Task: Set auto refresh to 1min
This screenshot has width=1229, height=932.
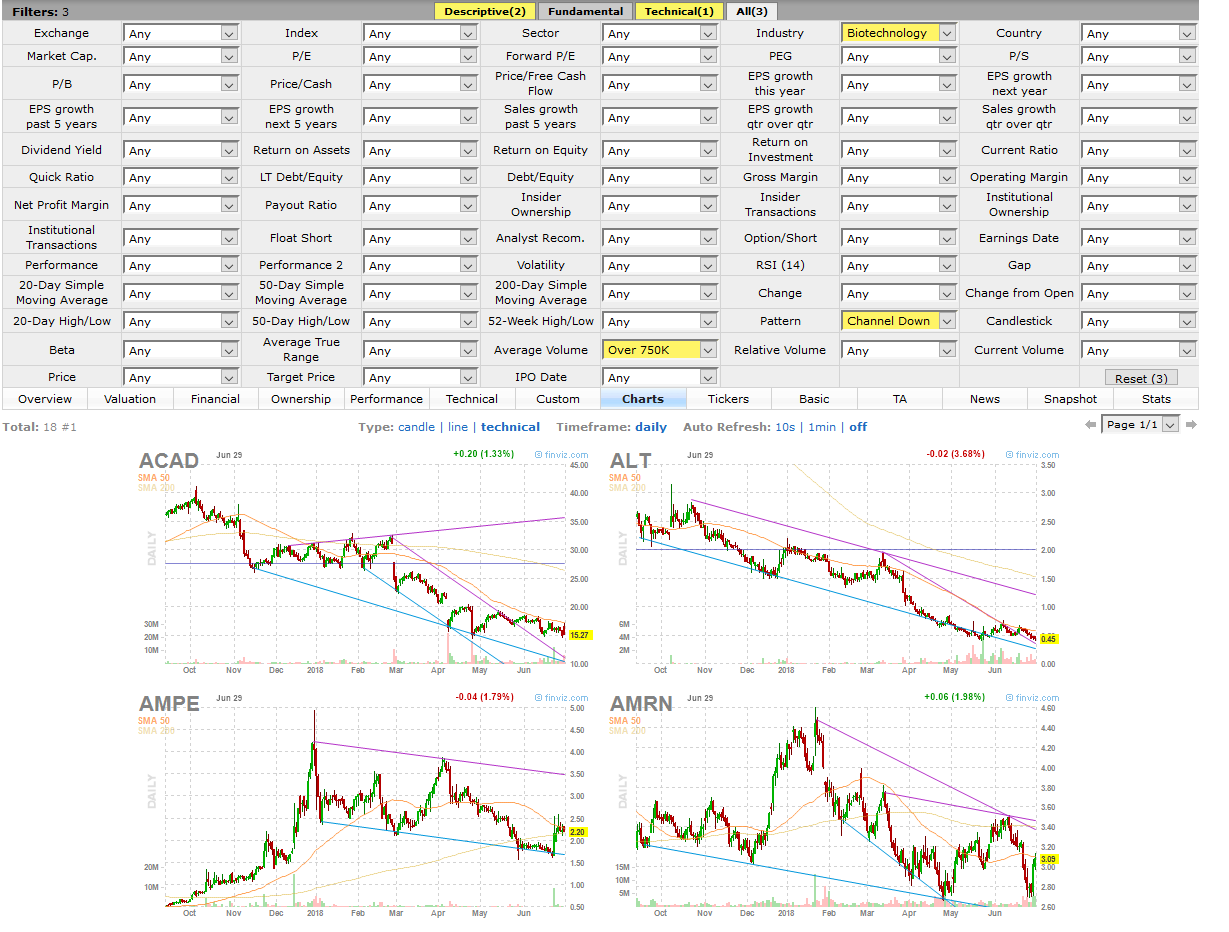Action: (x=822, y=427)
